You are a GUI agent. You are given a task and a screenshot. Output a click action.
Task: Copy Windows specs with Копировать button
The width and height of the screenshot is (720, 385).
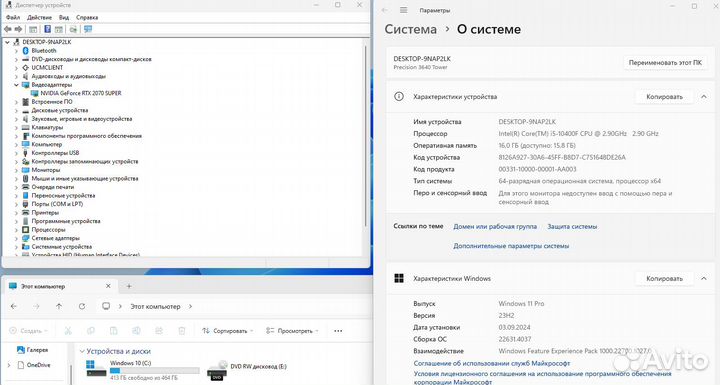pos(664,278)
